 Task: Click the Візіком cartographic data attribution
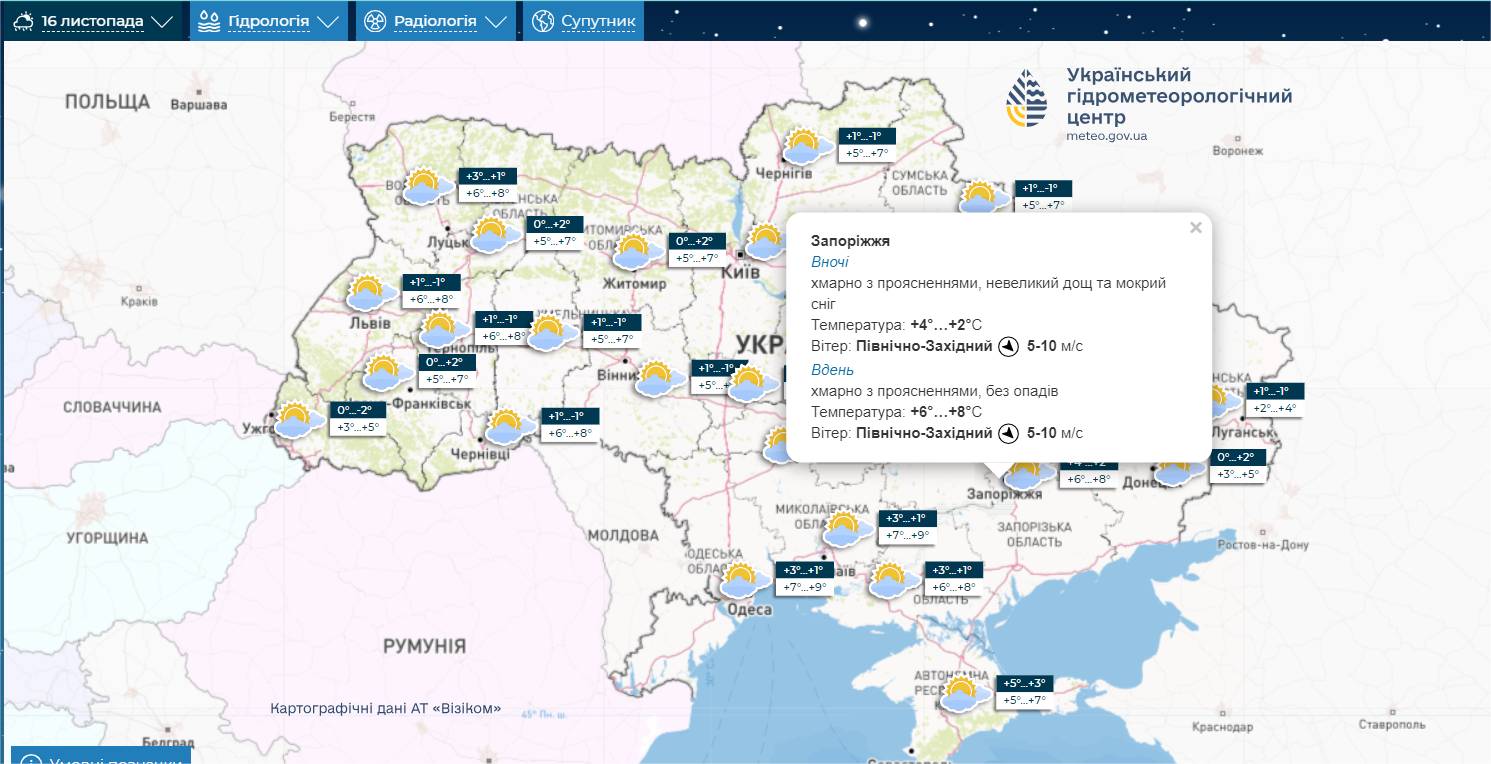click(385, 709)
